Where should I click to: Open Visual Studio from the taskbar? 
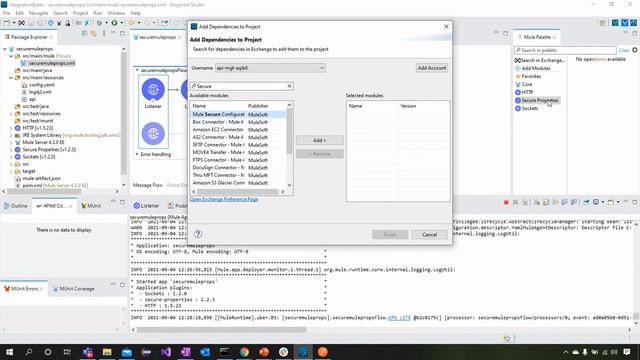[166, 352]
